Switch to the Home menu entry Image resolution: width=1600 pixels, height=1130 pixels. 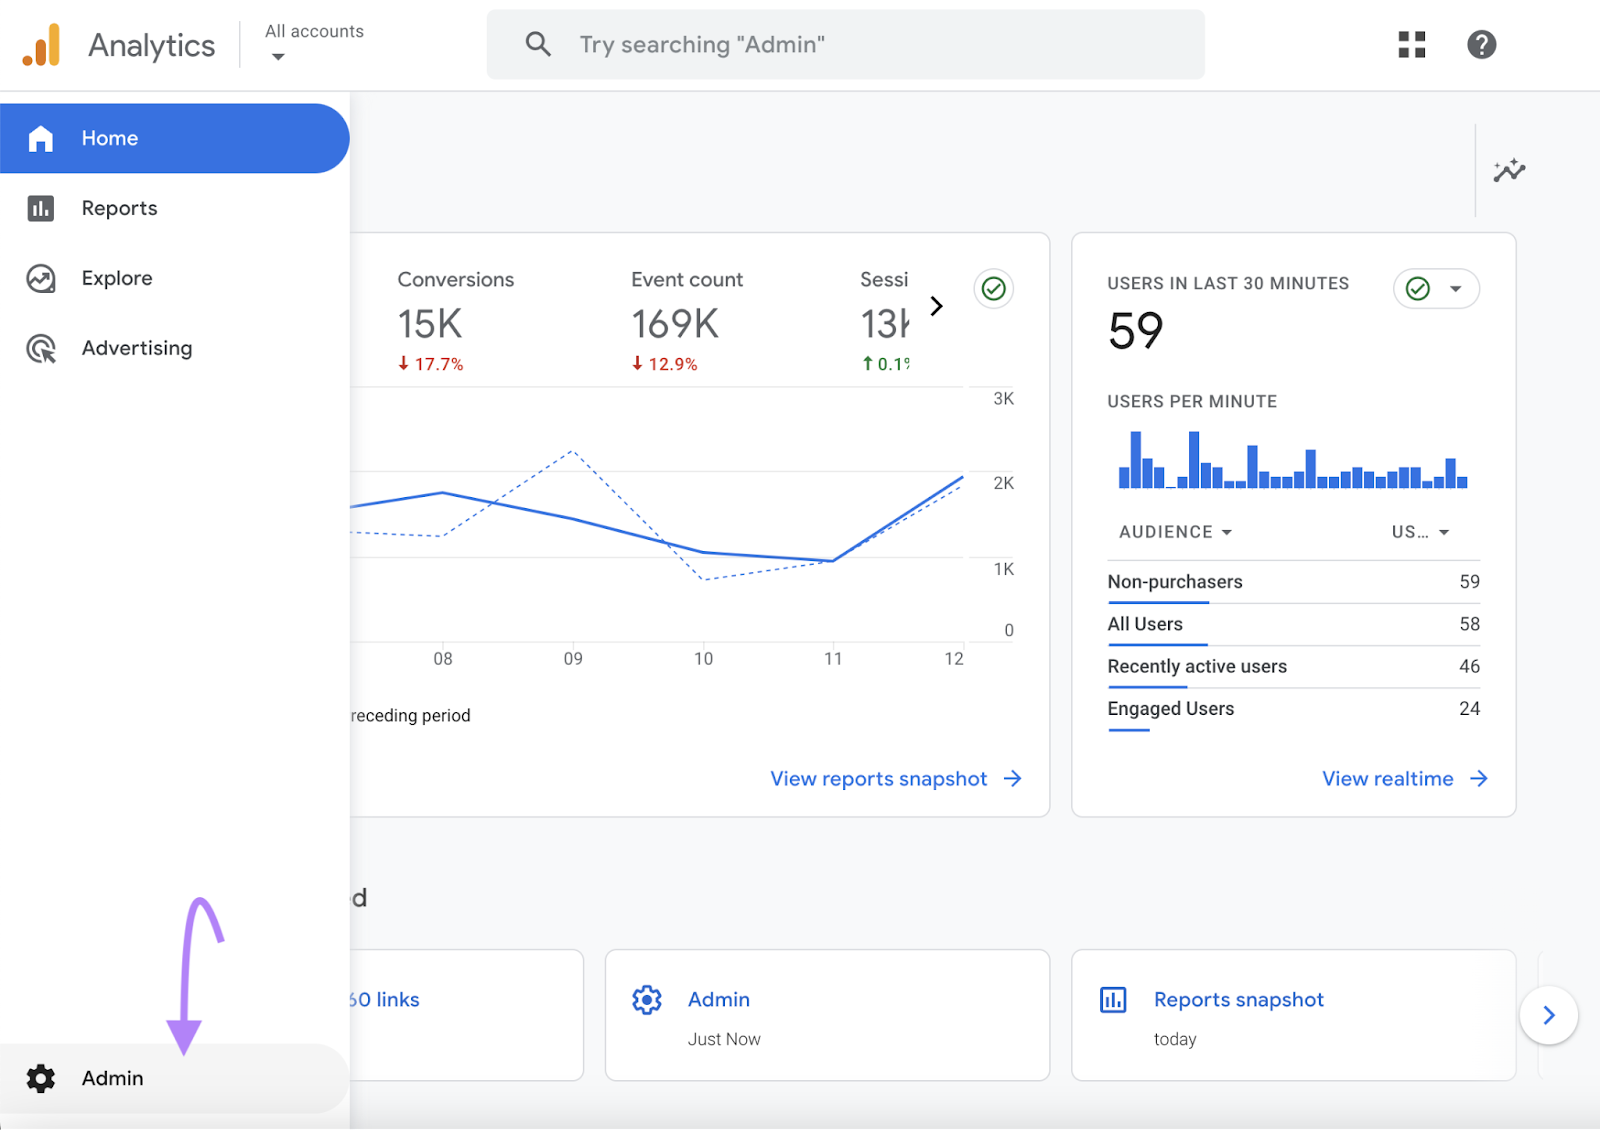(x=109, y=138)
